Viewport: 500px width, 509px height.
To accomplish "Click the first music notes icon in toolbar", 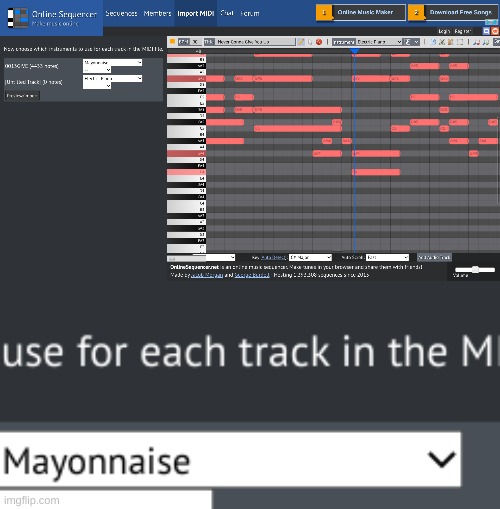I will click(x=477, y=42).
